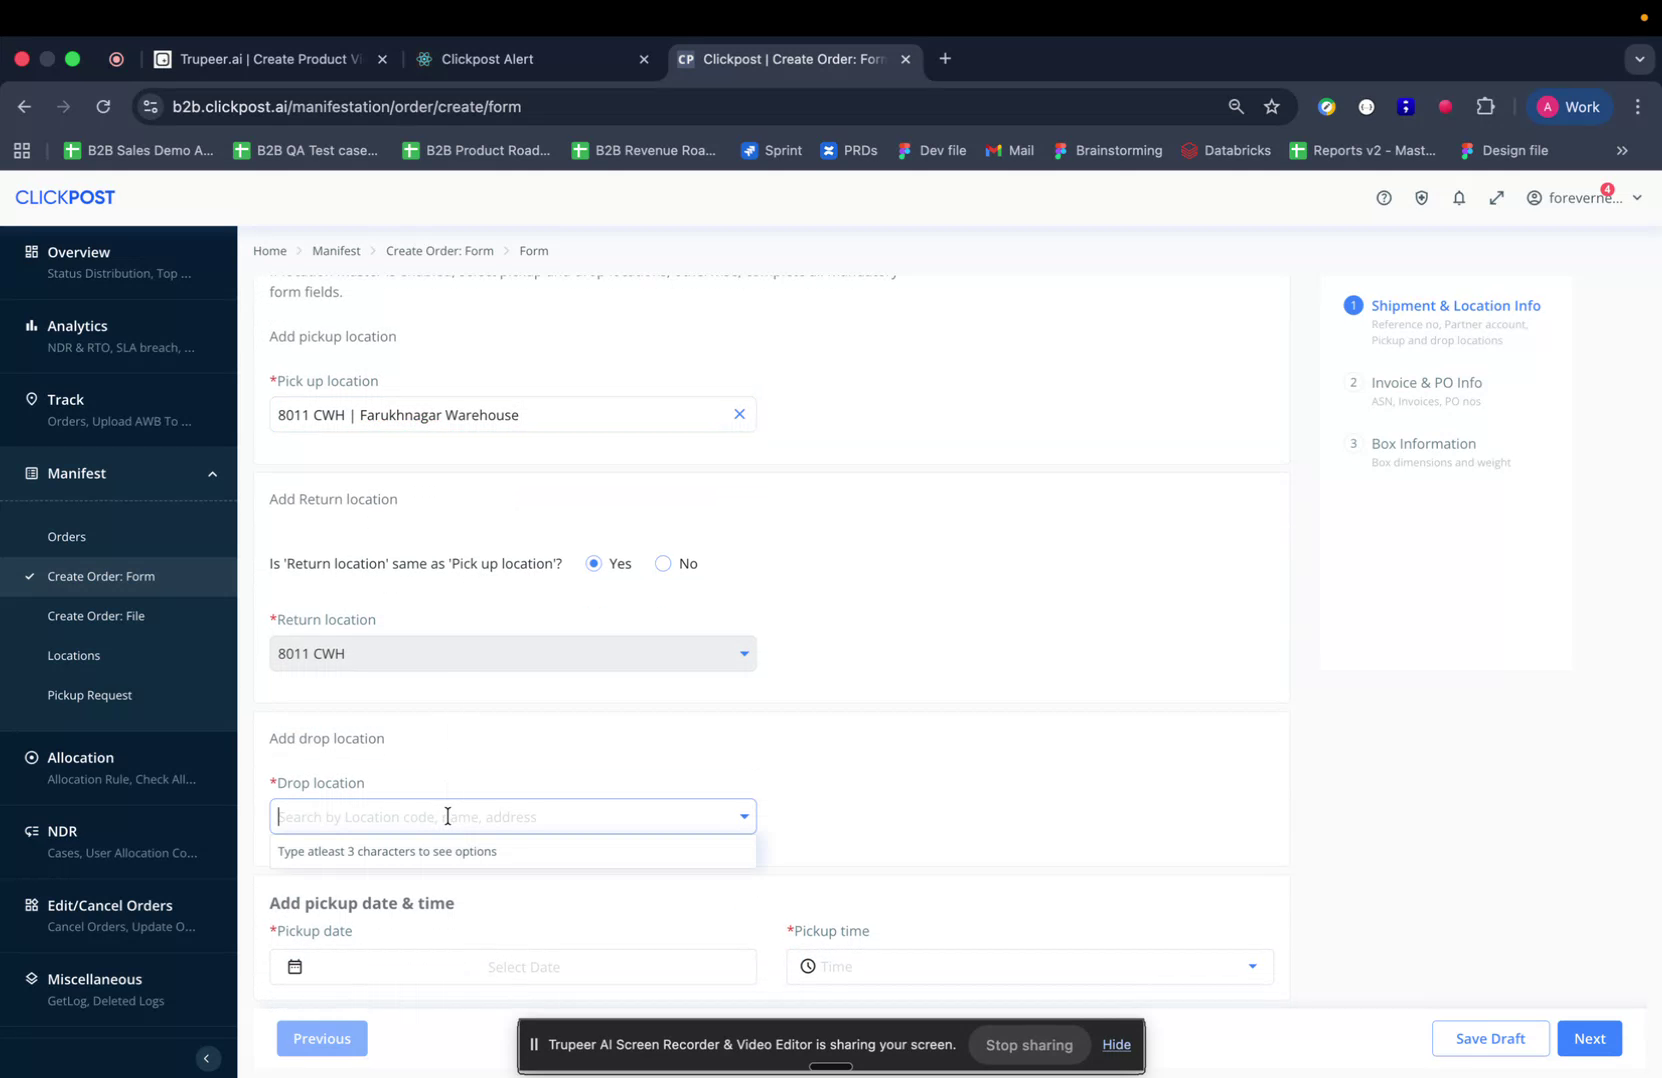Open the NDR section in the sidebar
Image resolution: width=1662 pixels, height=1078 pixels.
click(x=62, y=831)
